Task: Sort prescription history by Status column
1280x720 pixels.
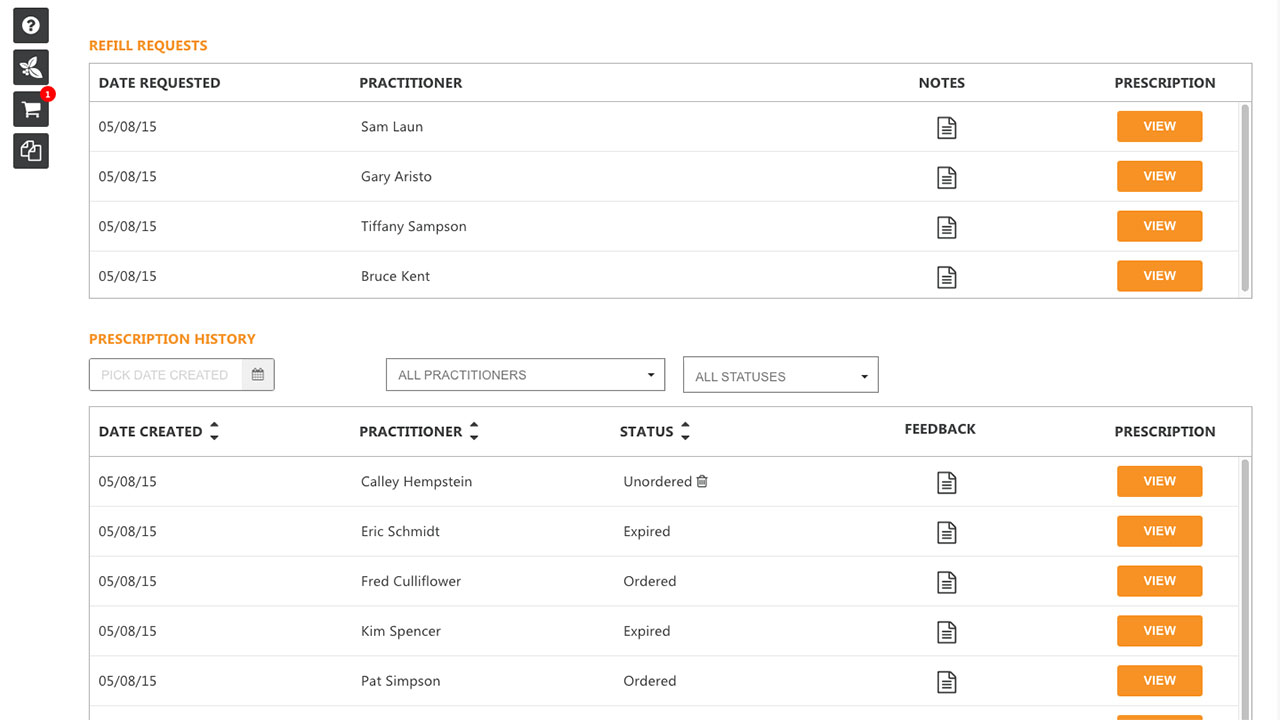Action: (685, 432)
